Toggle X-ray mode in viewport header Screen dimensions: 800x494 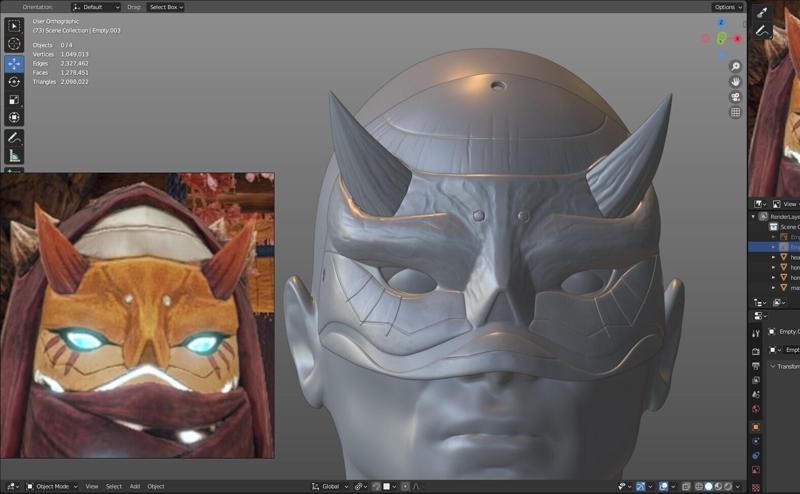point(686,486)
